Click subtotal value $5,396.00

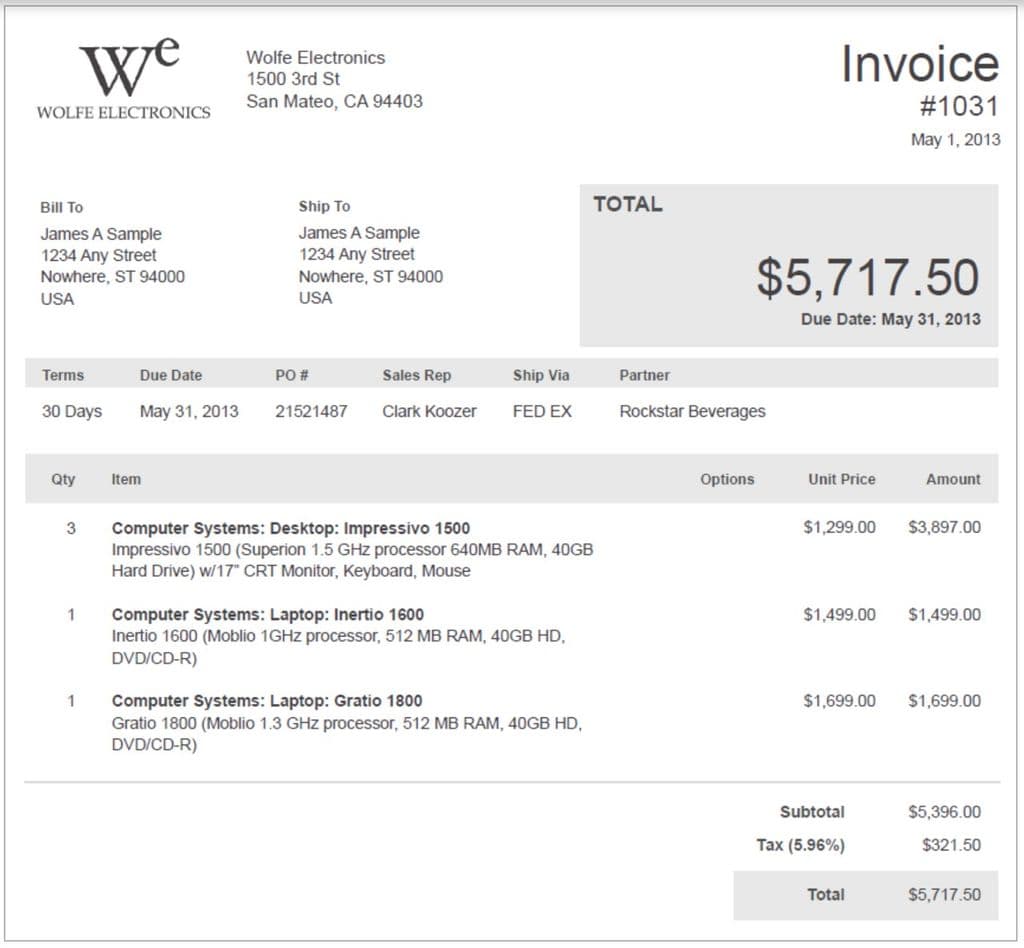(x=944, y=812)
